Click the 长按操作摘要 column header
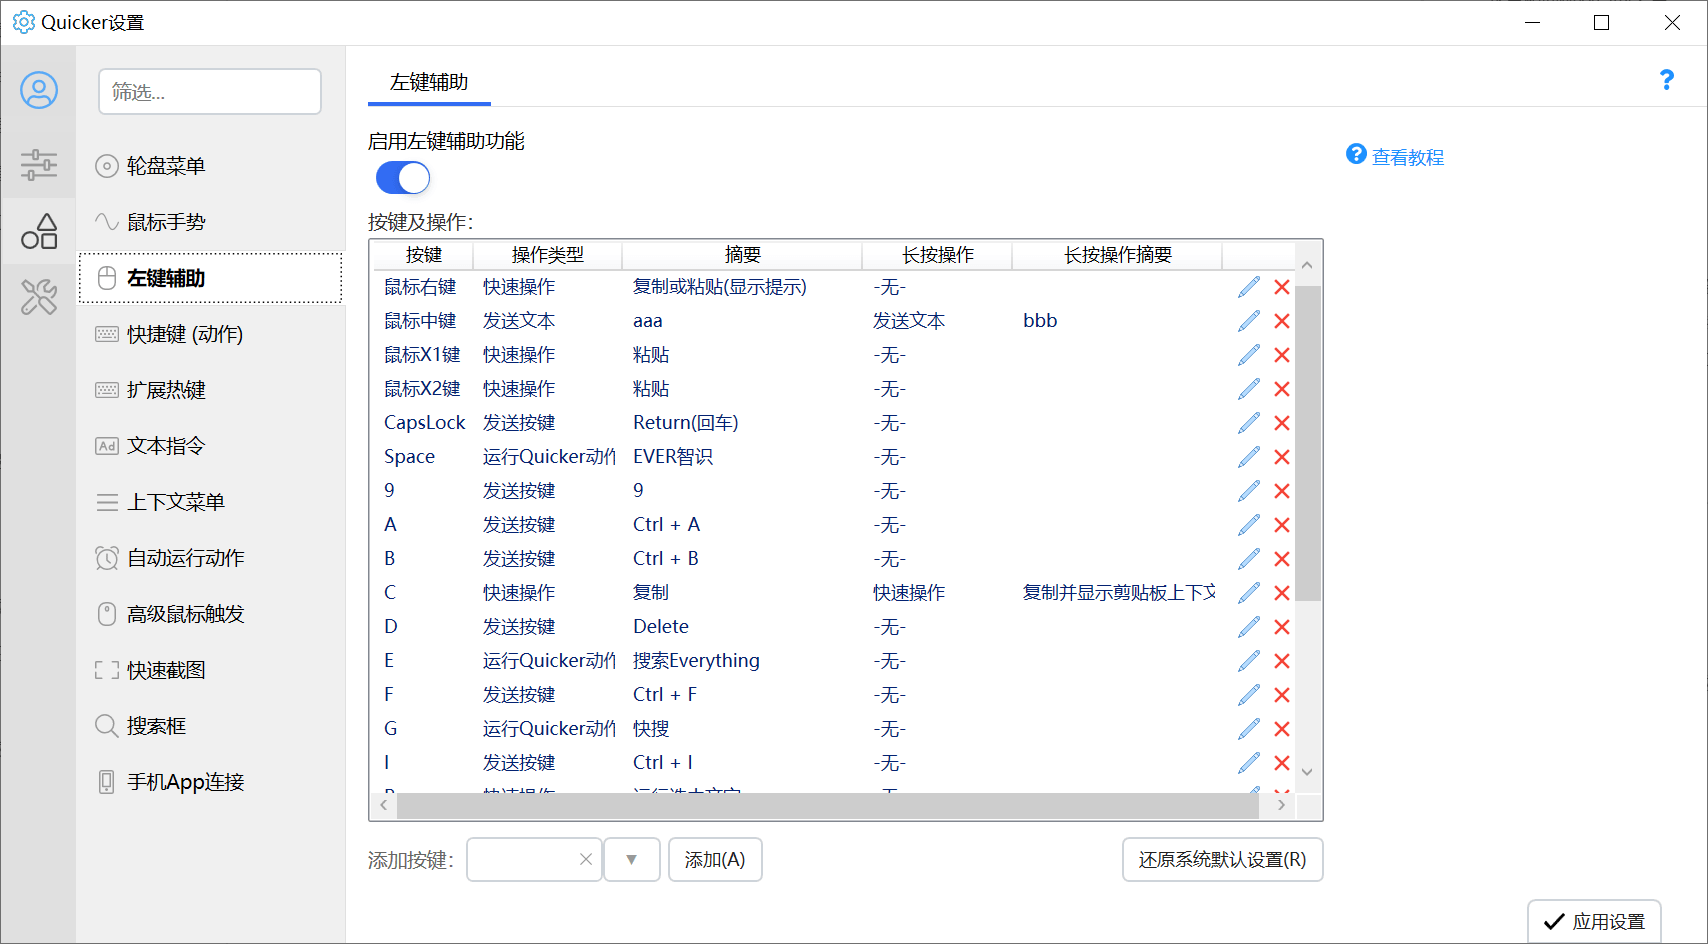The width and height of the screenshot is (1708, 944). coord(1118,255)
